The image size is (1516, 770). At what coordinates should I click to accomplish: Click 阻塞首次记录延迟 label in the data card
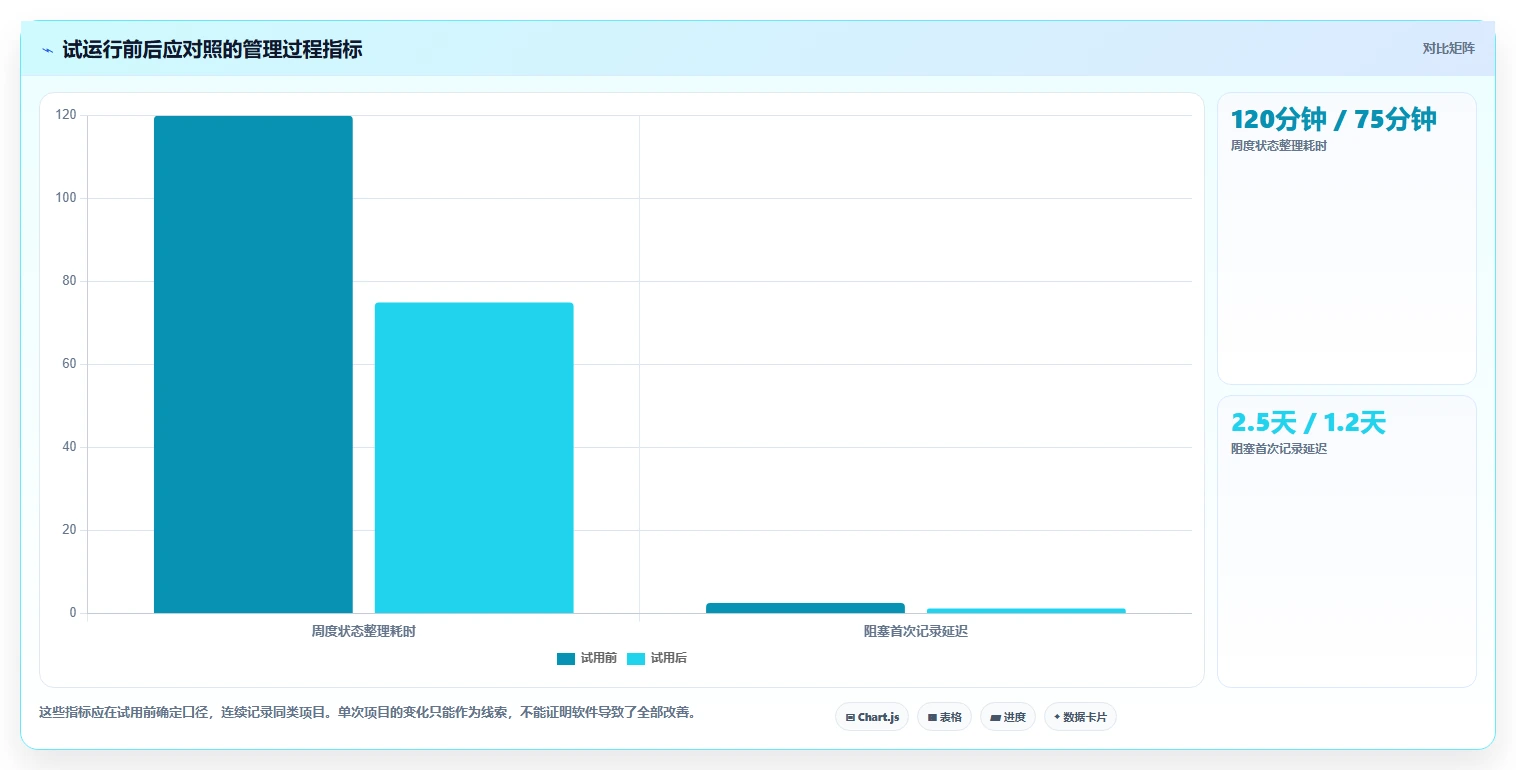pos(1279,449)
